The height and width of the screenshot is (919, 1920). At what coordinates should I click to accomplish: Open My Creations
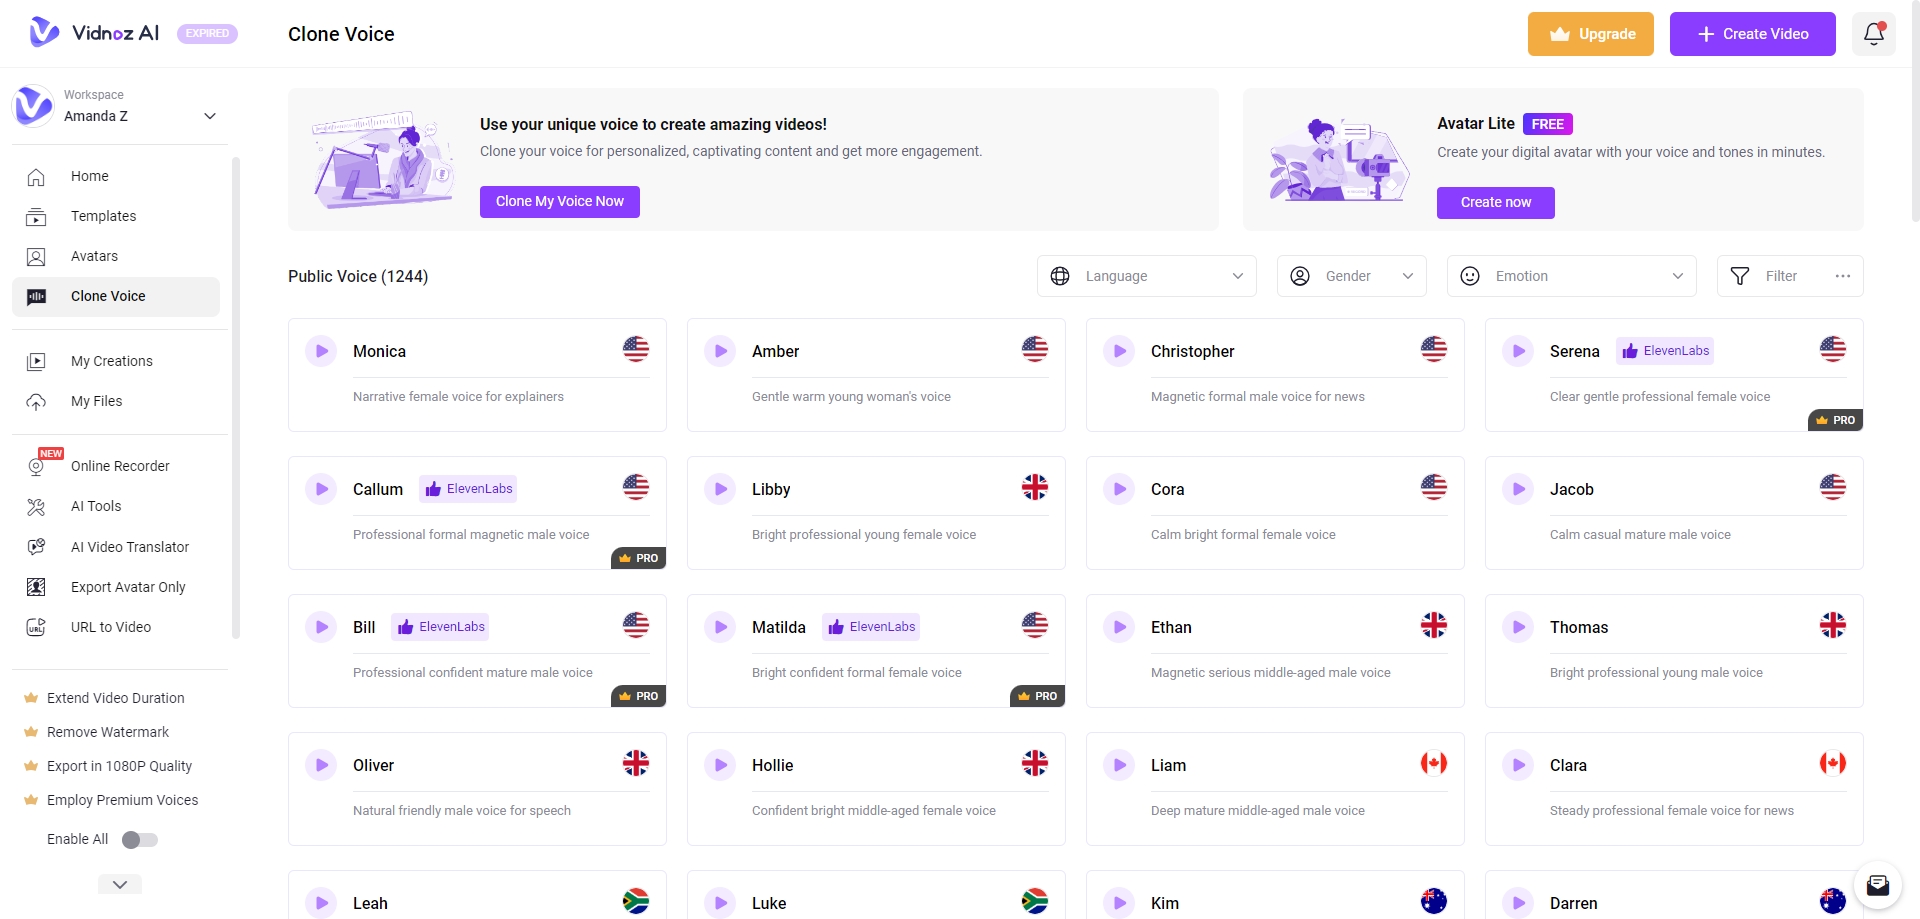click(116, 361)
